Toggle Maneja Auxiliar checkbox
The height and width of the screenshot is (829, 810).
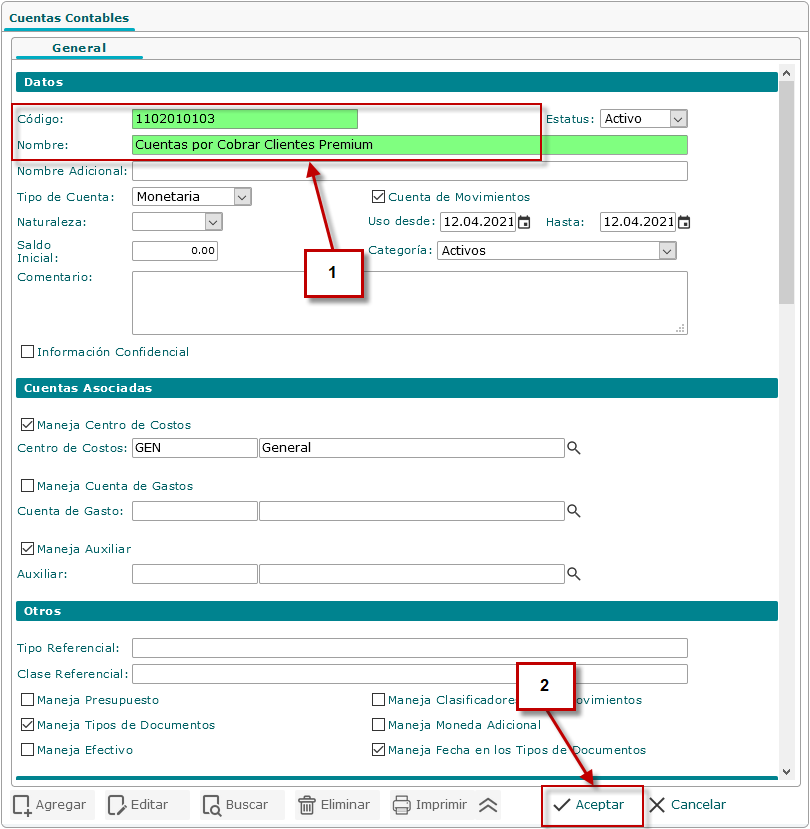pos(27,548)
